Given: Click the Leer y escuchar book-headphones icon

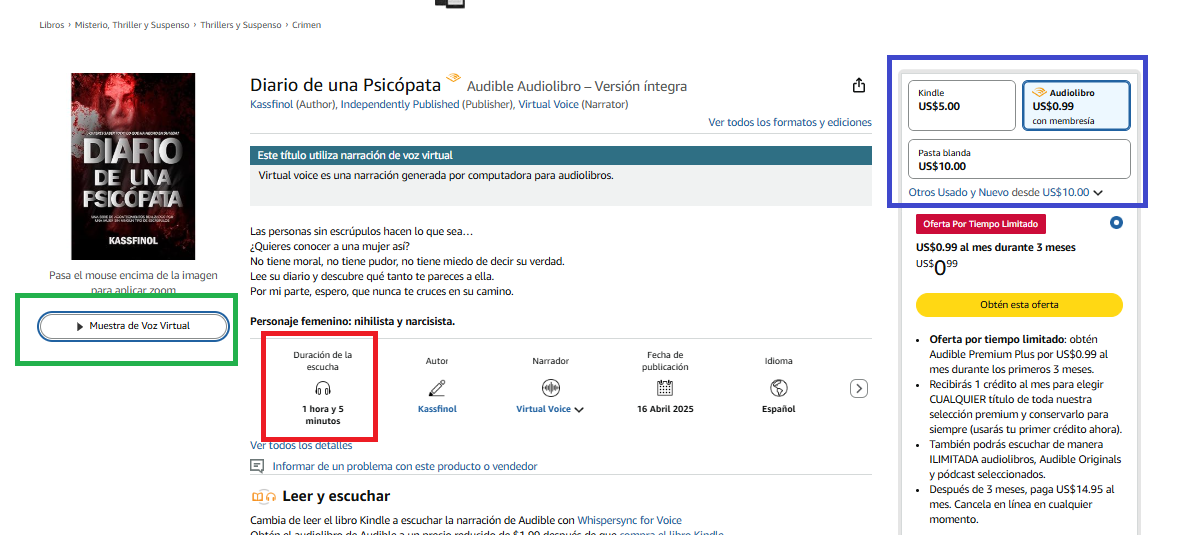Looking at the screenshot, I should point(264,497).
